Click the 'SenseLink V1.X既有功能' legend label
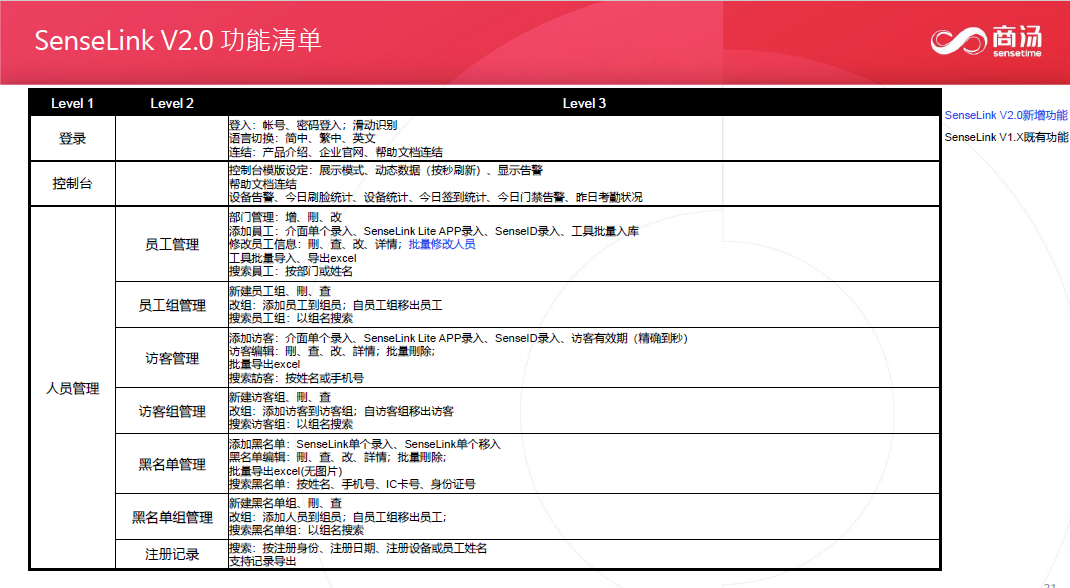 click(1006, 137)
